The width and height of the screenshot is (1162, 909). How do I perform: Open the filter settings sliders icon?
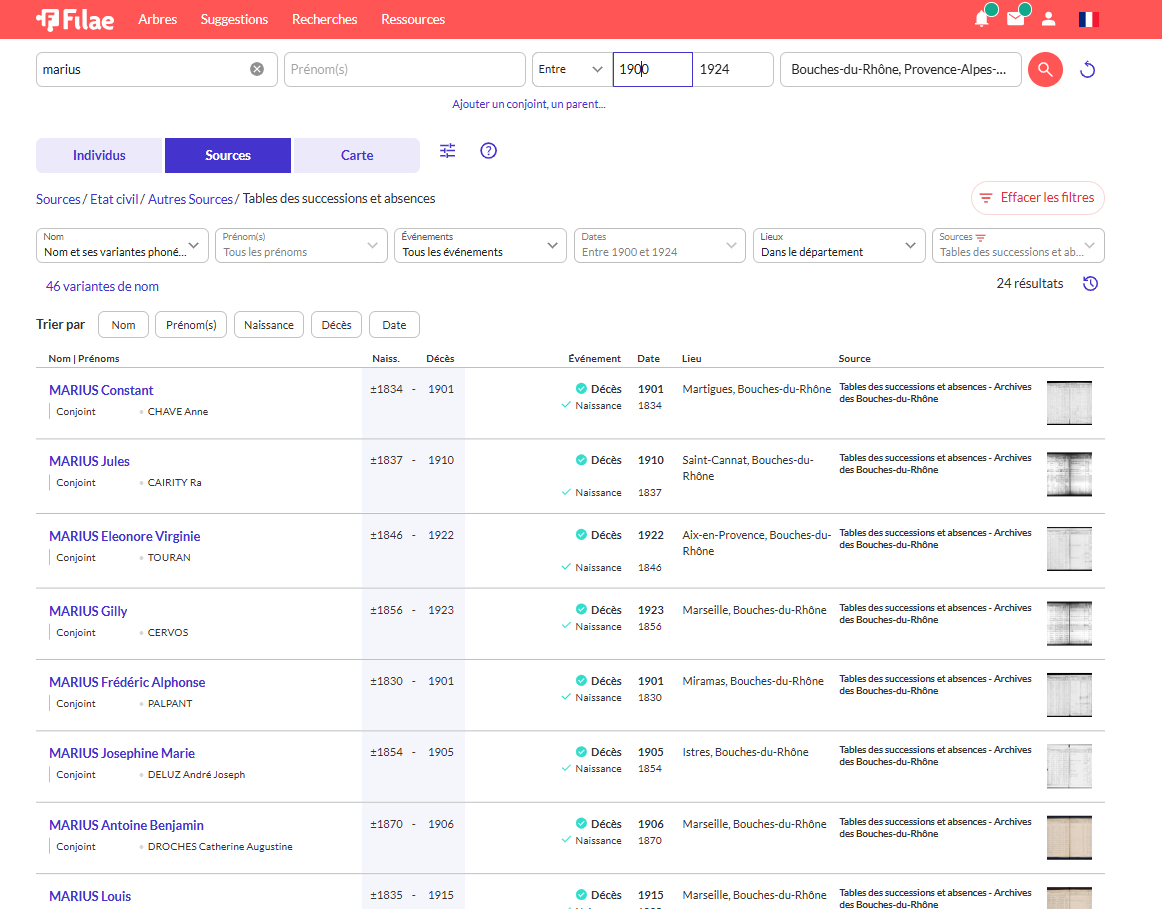[447, 151]
